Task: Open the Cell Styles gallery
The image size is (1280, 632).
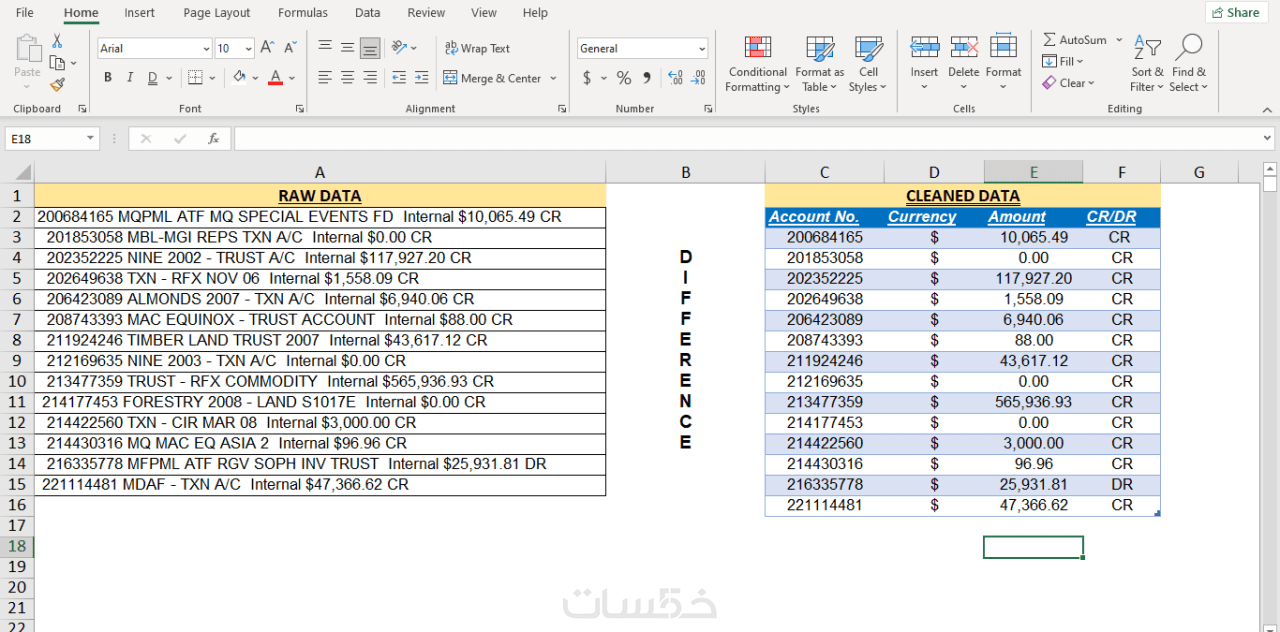Action: coord(868,64)
